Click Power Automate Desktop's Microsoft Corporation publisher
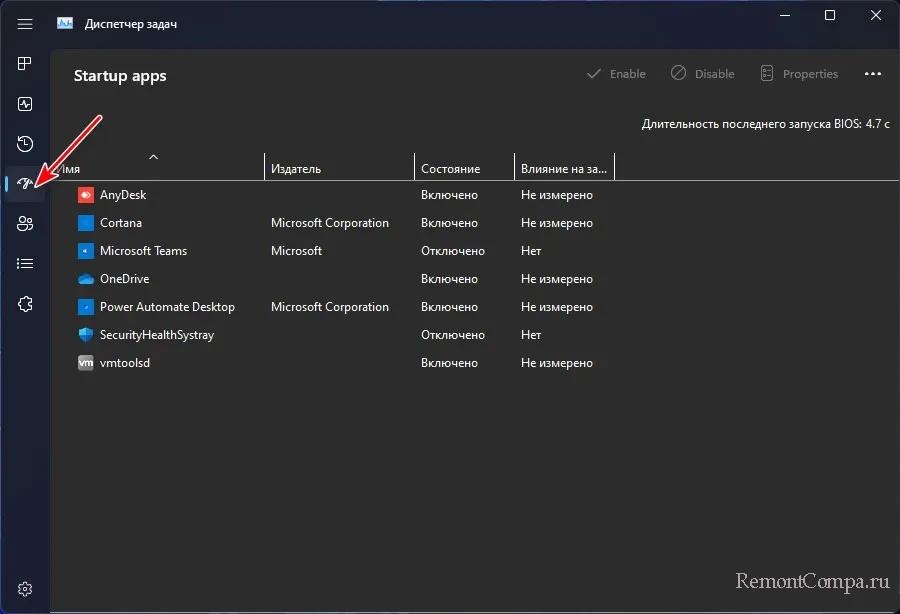Viewport: 900px width, 614px height. point(329,307)
